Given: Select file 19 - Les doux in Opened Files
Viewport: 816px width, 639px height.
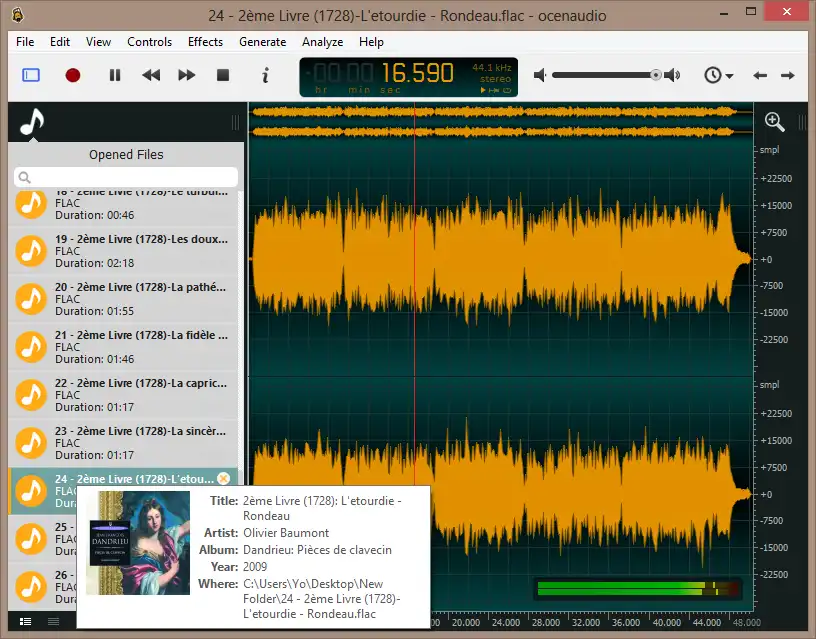Looking at the screenshot, I should click(125, 251).
